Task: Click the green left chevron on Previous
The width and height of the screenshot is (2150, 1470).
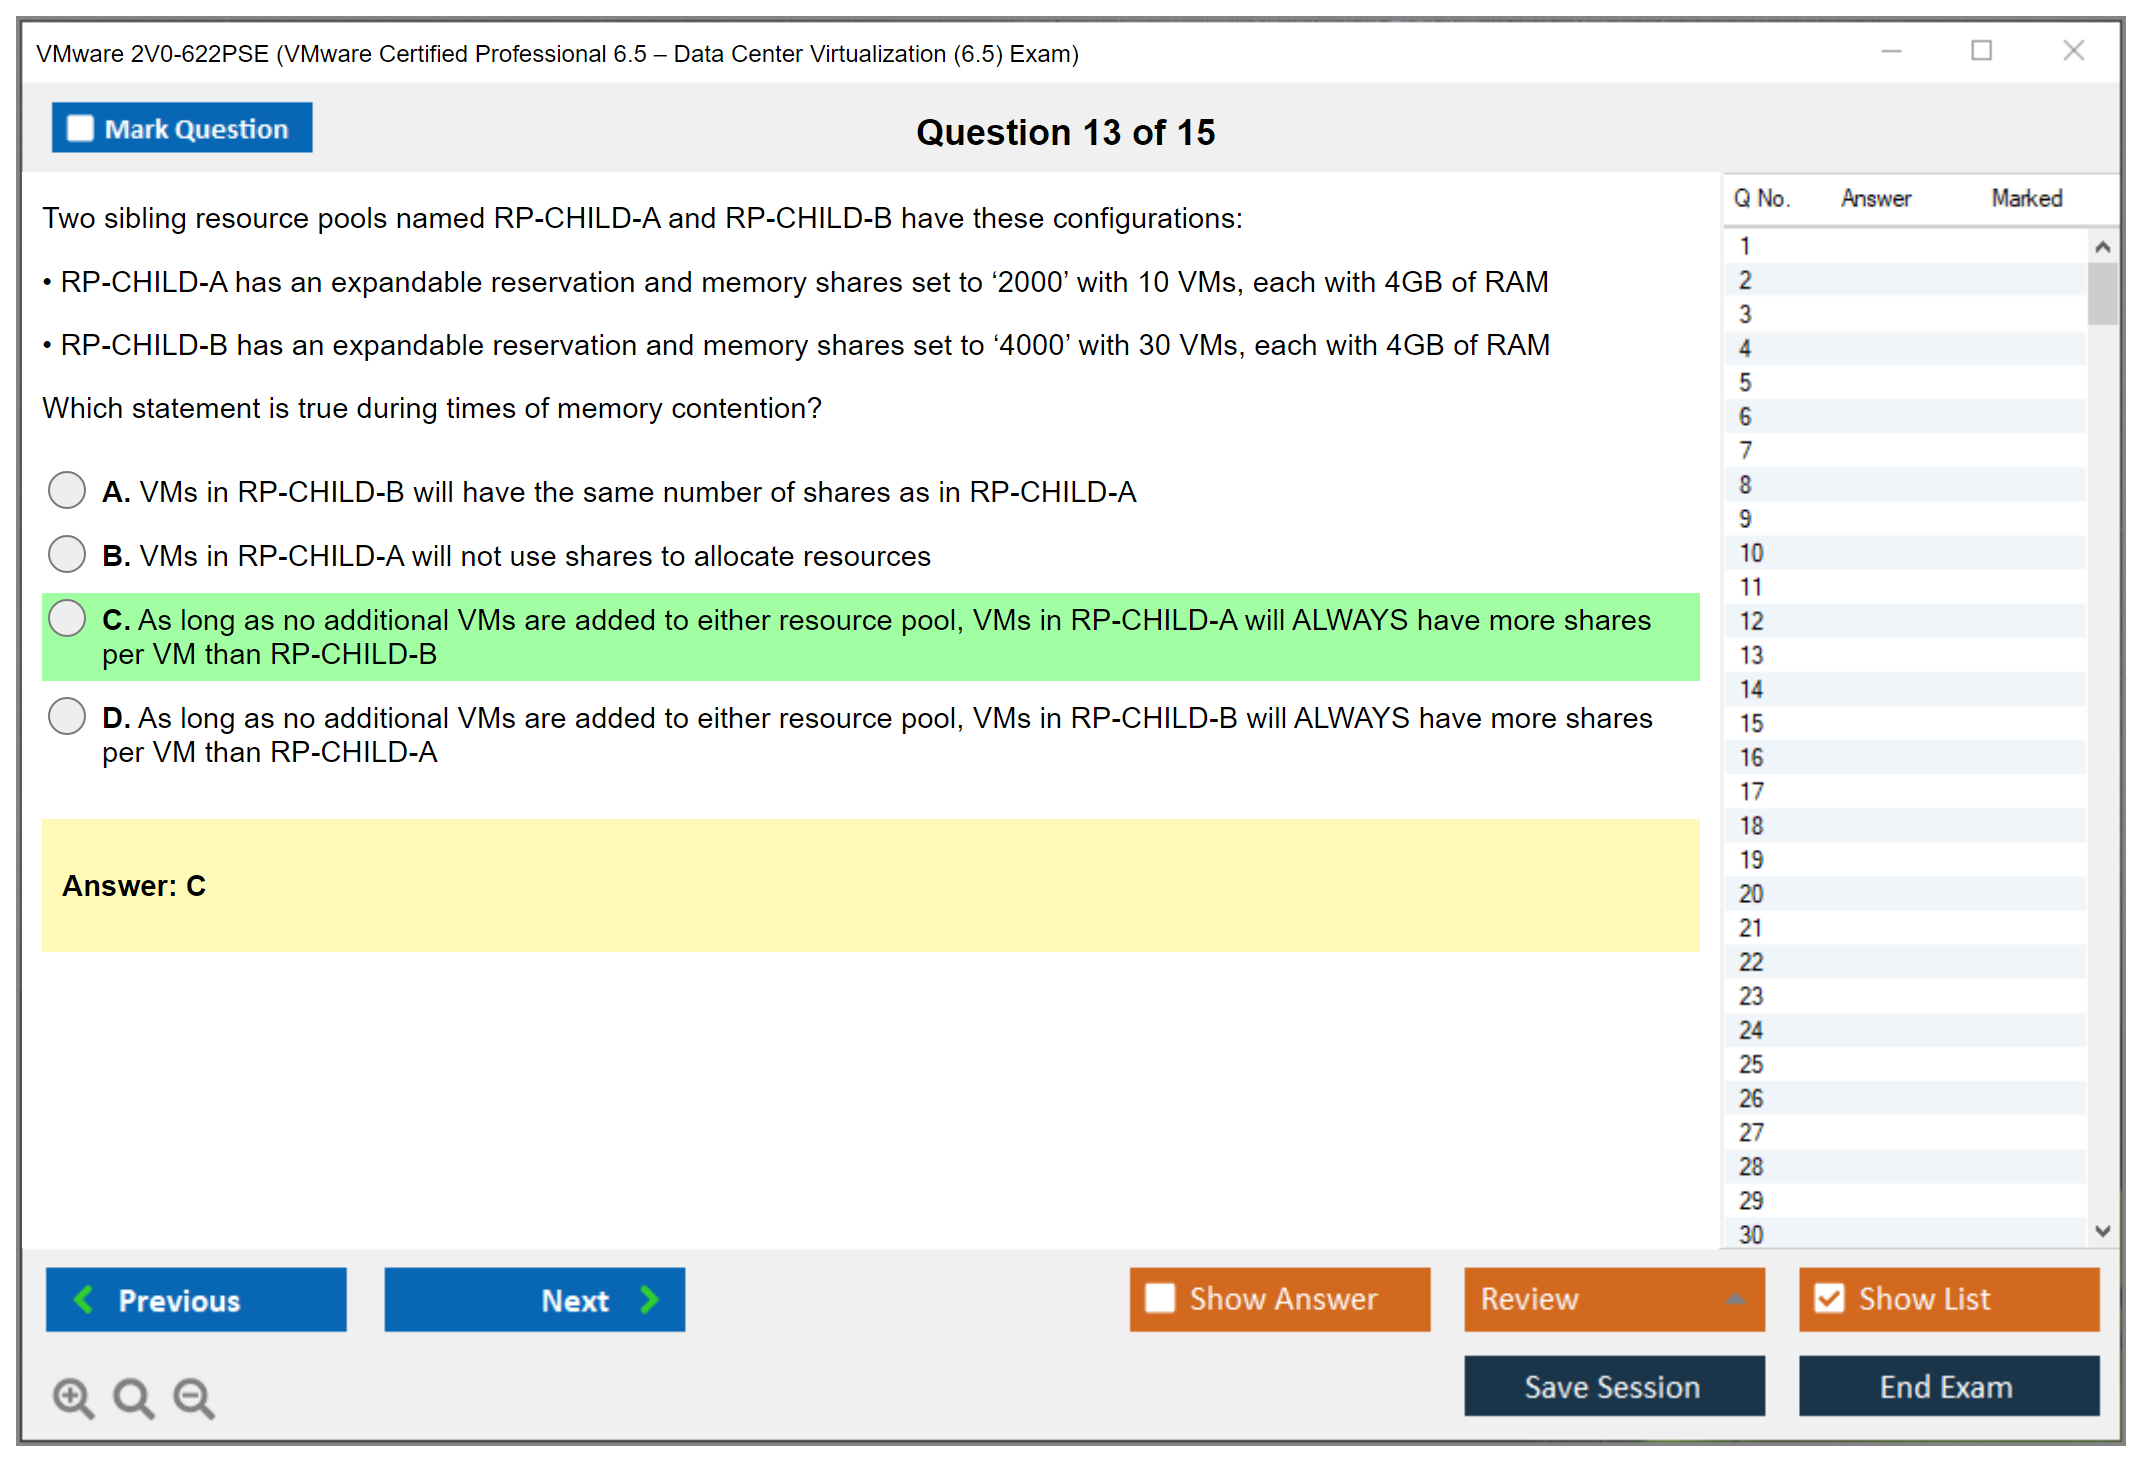Action: click(x=84, y=1299)
